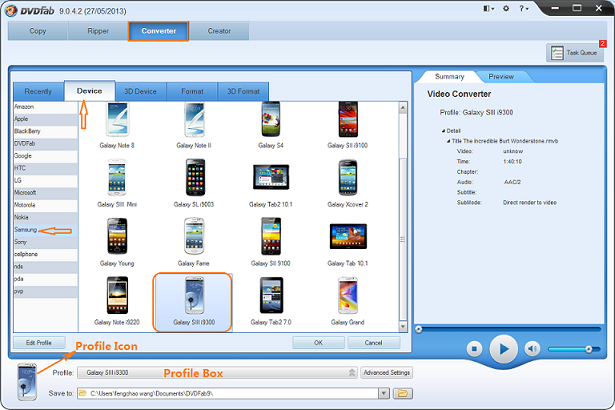The height and width of the screenshot is (410, 615).
Task: Open the help question mark menu
Action: click(524, 8)
